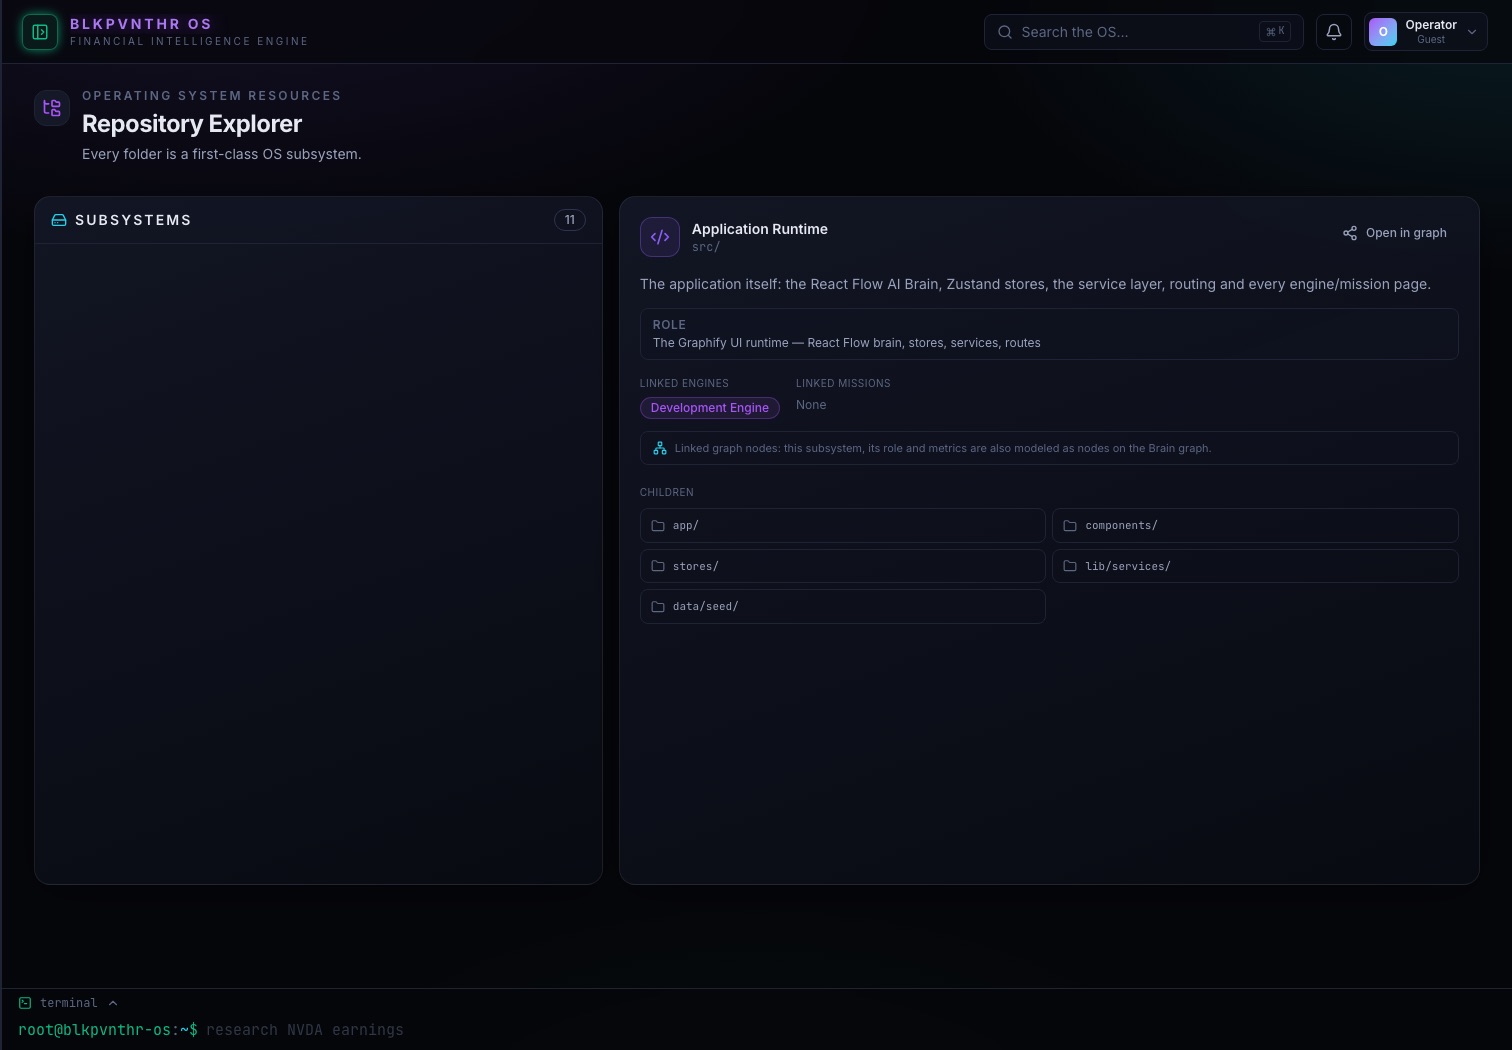The image size is (1512, 1050).
Task: Toggle the sidebar panel icon
Action: [40, 32]
